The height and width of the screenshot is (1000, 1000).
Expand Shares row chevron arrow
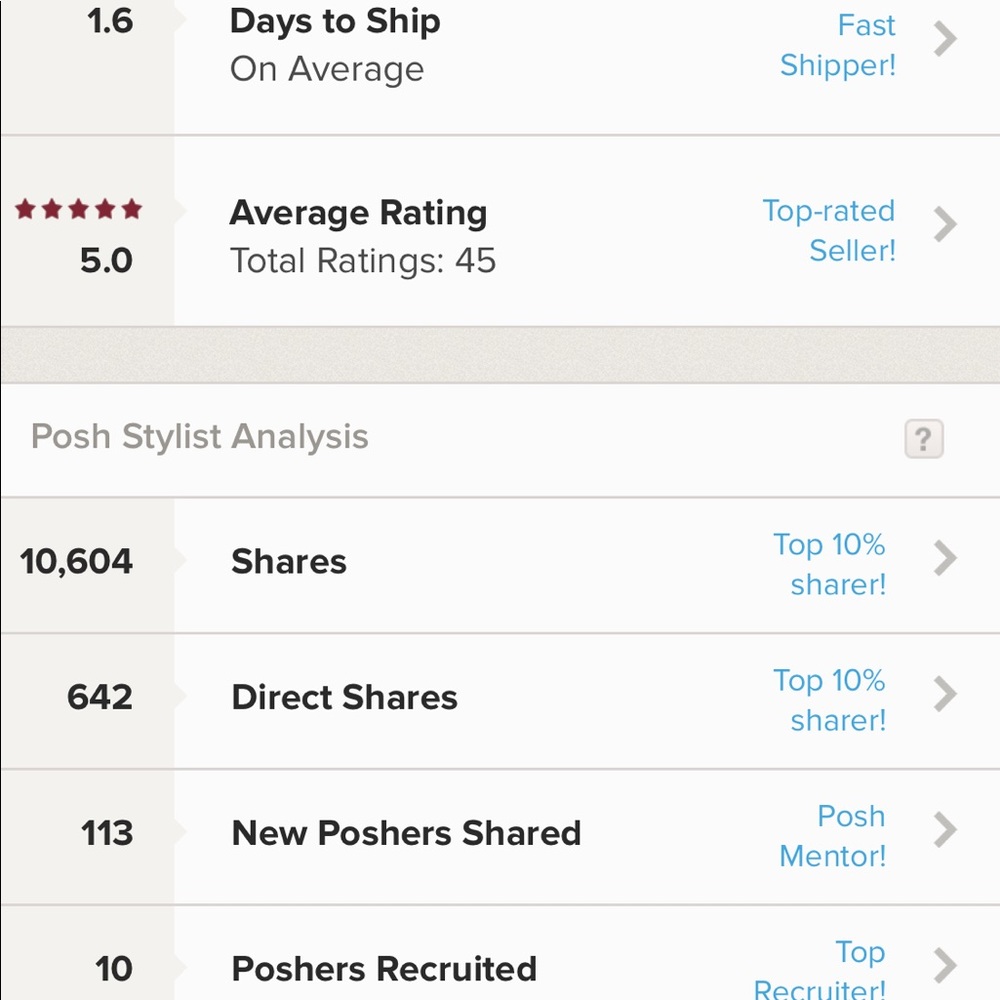pyautogui.click(x=945, y=558)
